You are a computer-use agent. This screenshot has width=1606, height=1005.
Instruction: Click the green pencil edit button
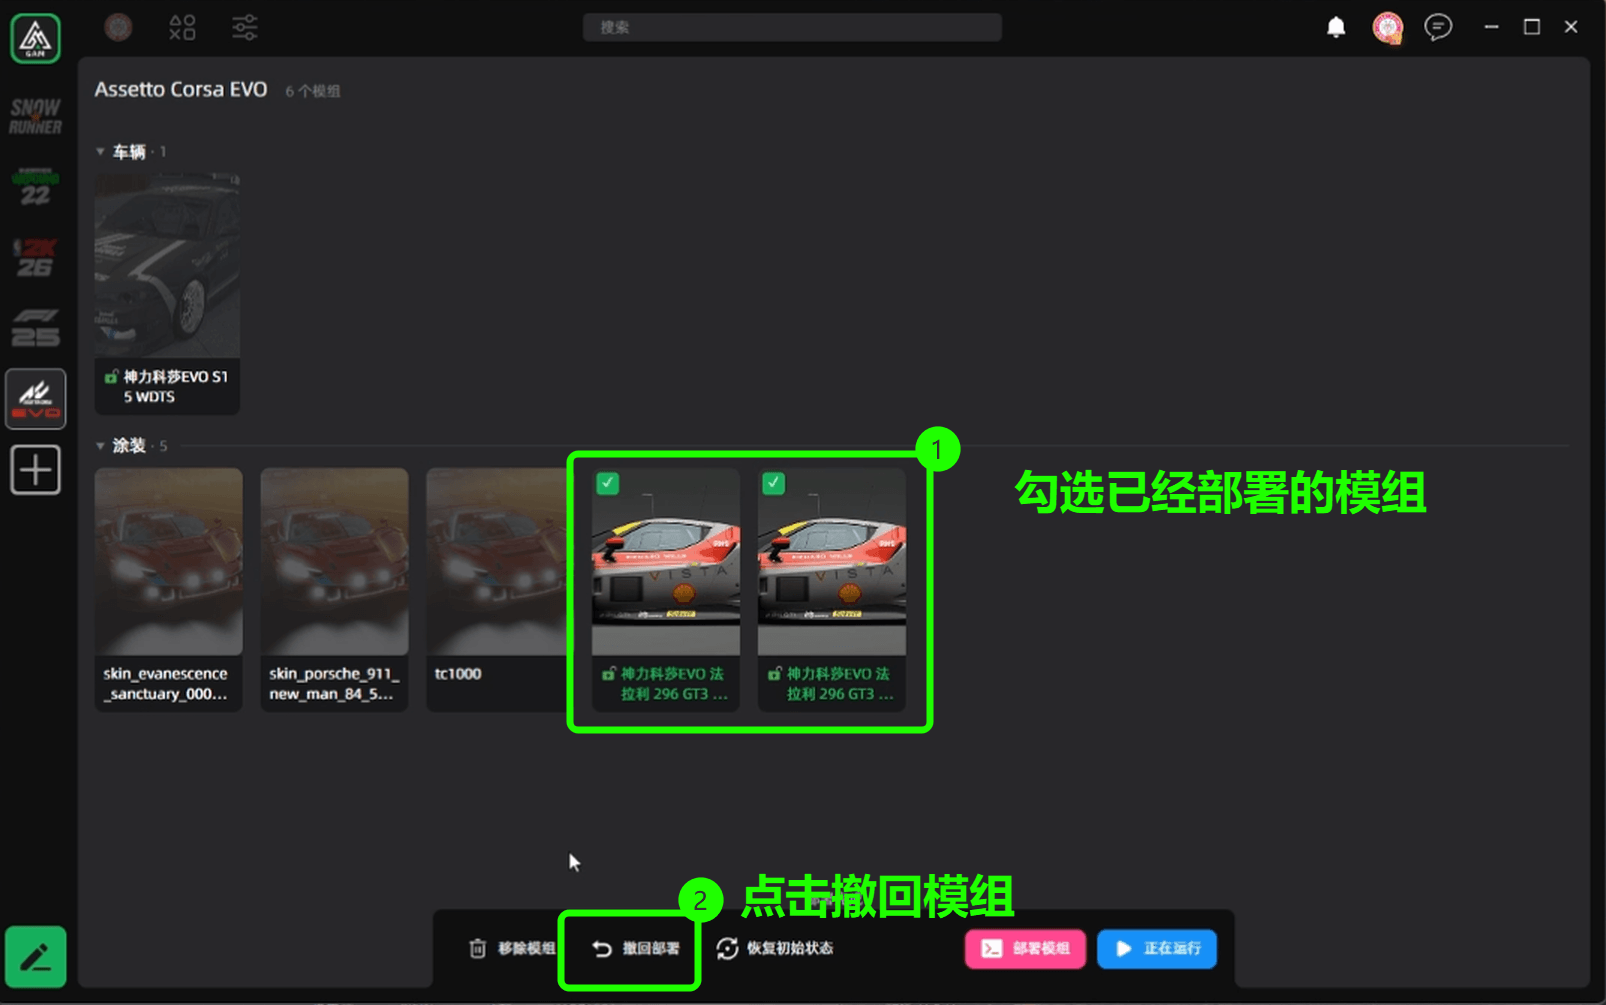[x=35, y=957]
